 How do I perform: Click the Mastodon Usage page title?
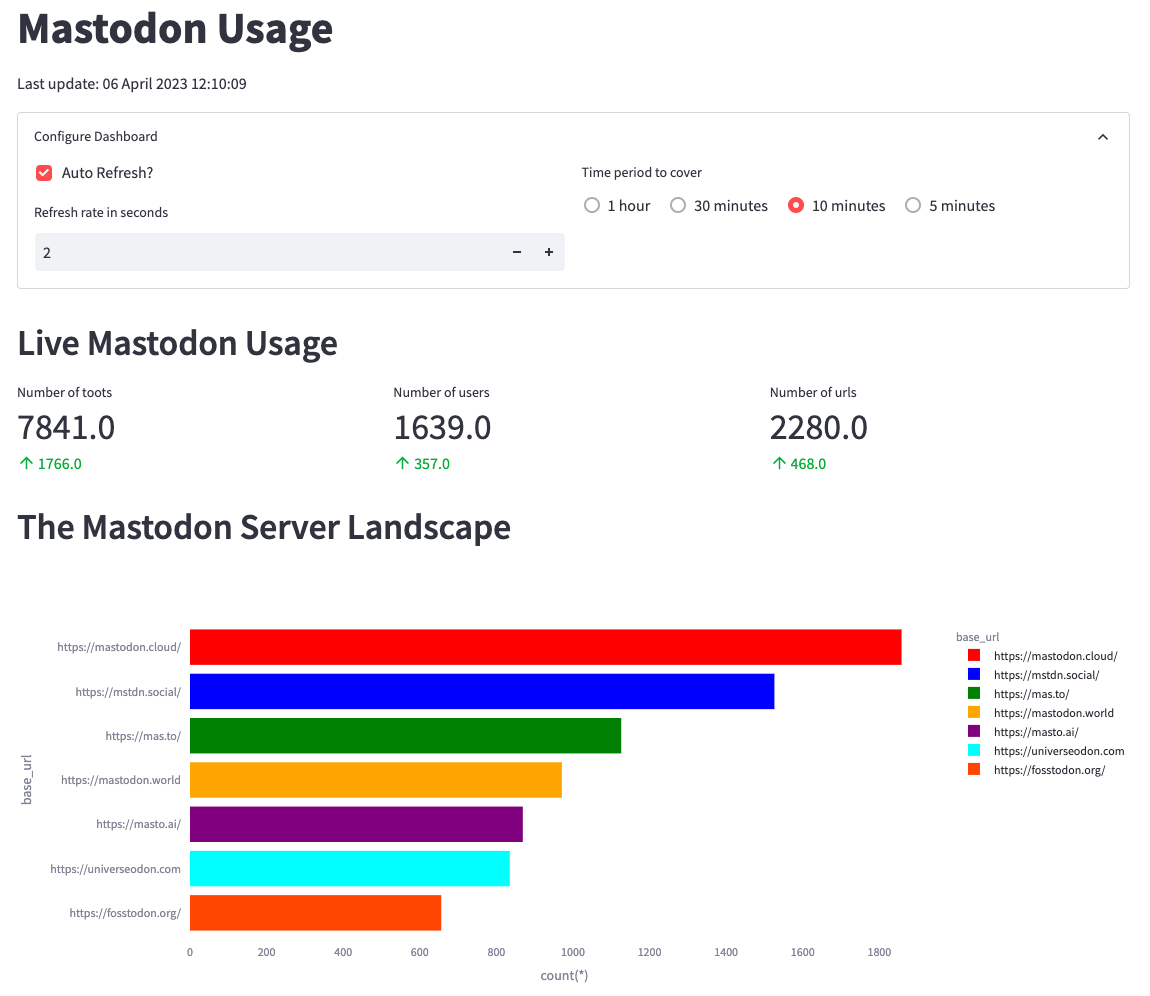pyautogui.click(x=175, y=30)
